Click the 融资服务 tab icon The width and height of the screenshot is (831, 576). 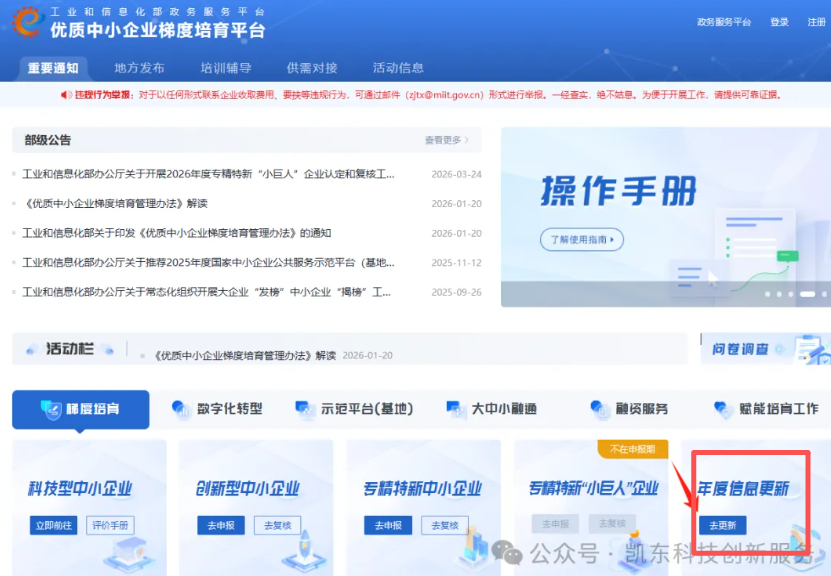coord(600,409)
